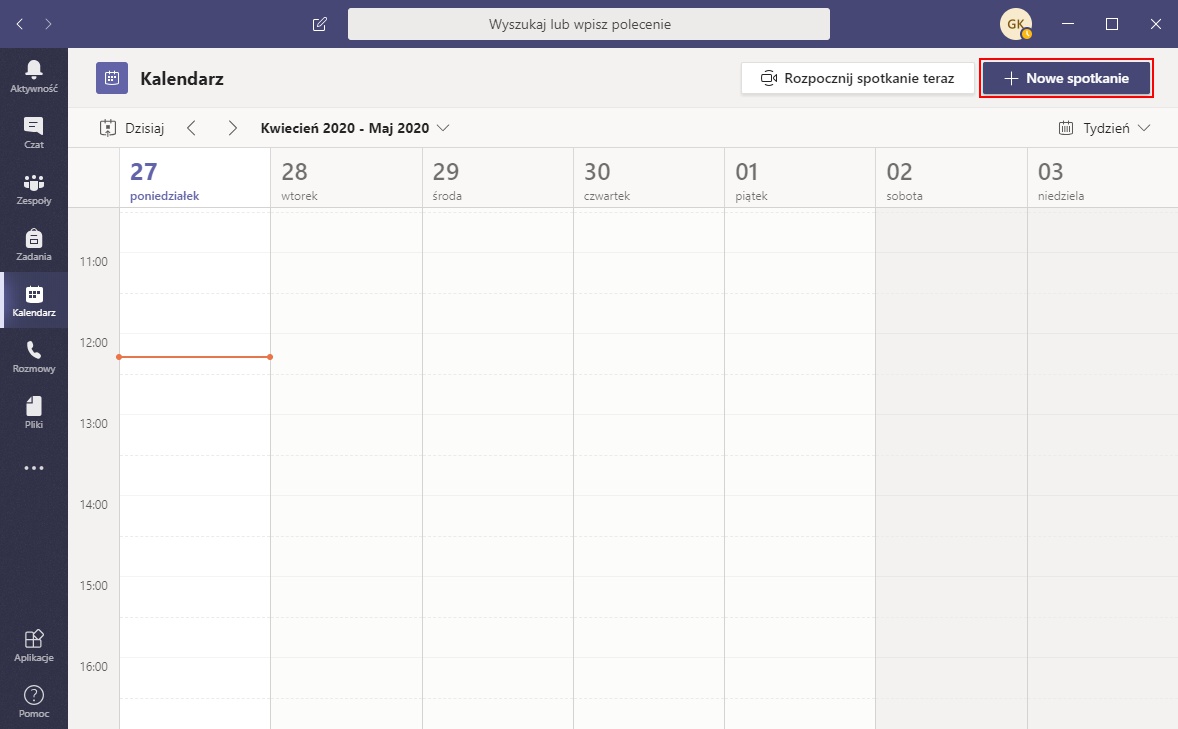The image size is (1178, 729).
Task: Show the next week with the right chevron
Action: coord(232,128)
